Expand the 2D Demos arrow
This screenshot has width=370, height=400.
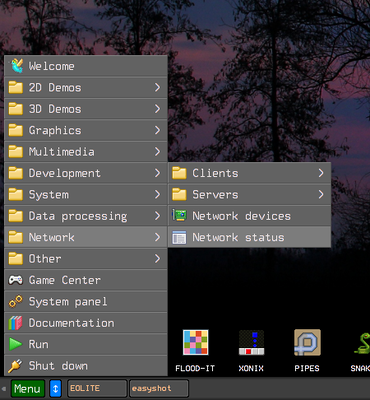coord(157,87)
